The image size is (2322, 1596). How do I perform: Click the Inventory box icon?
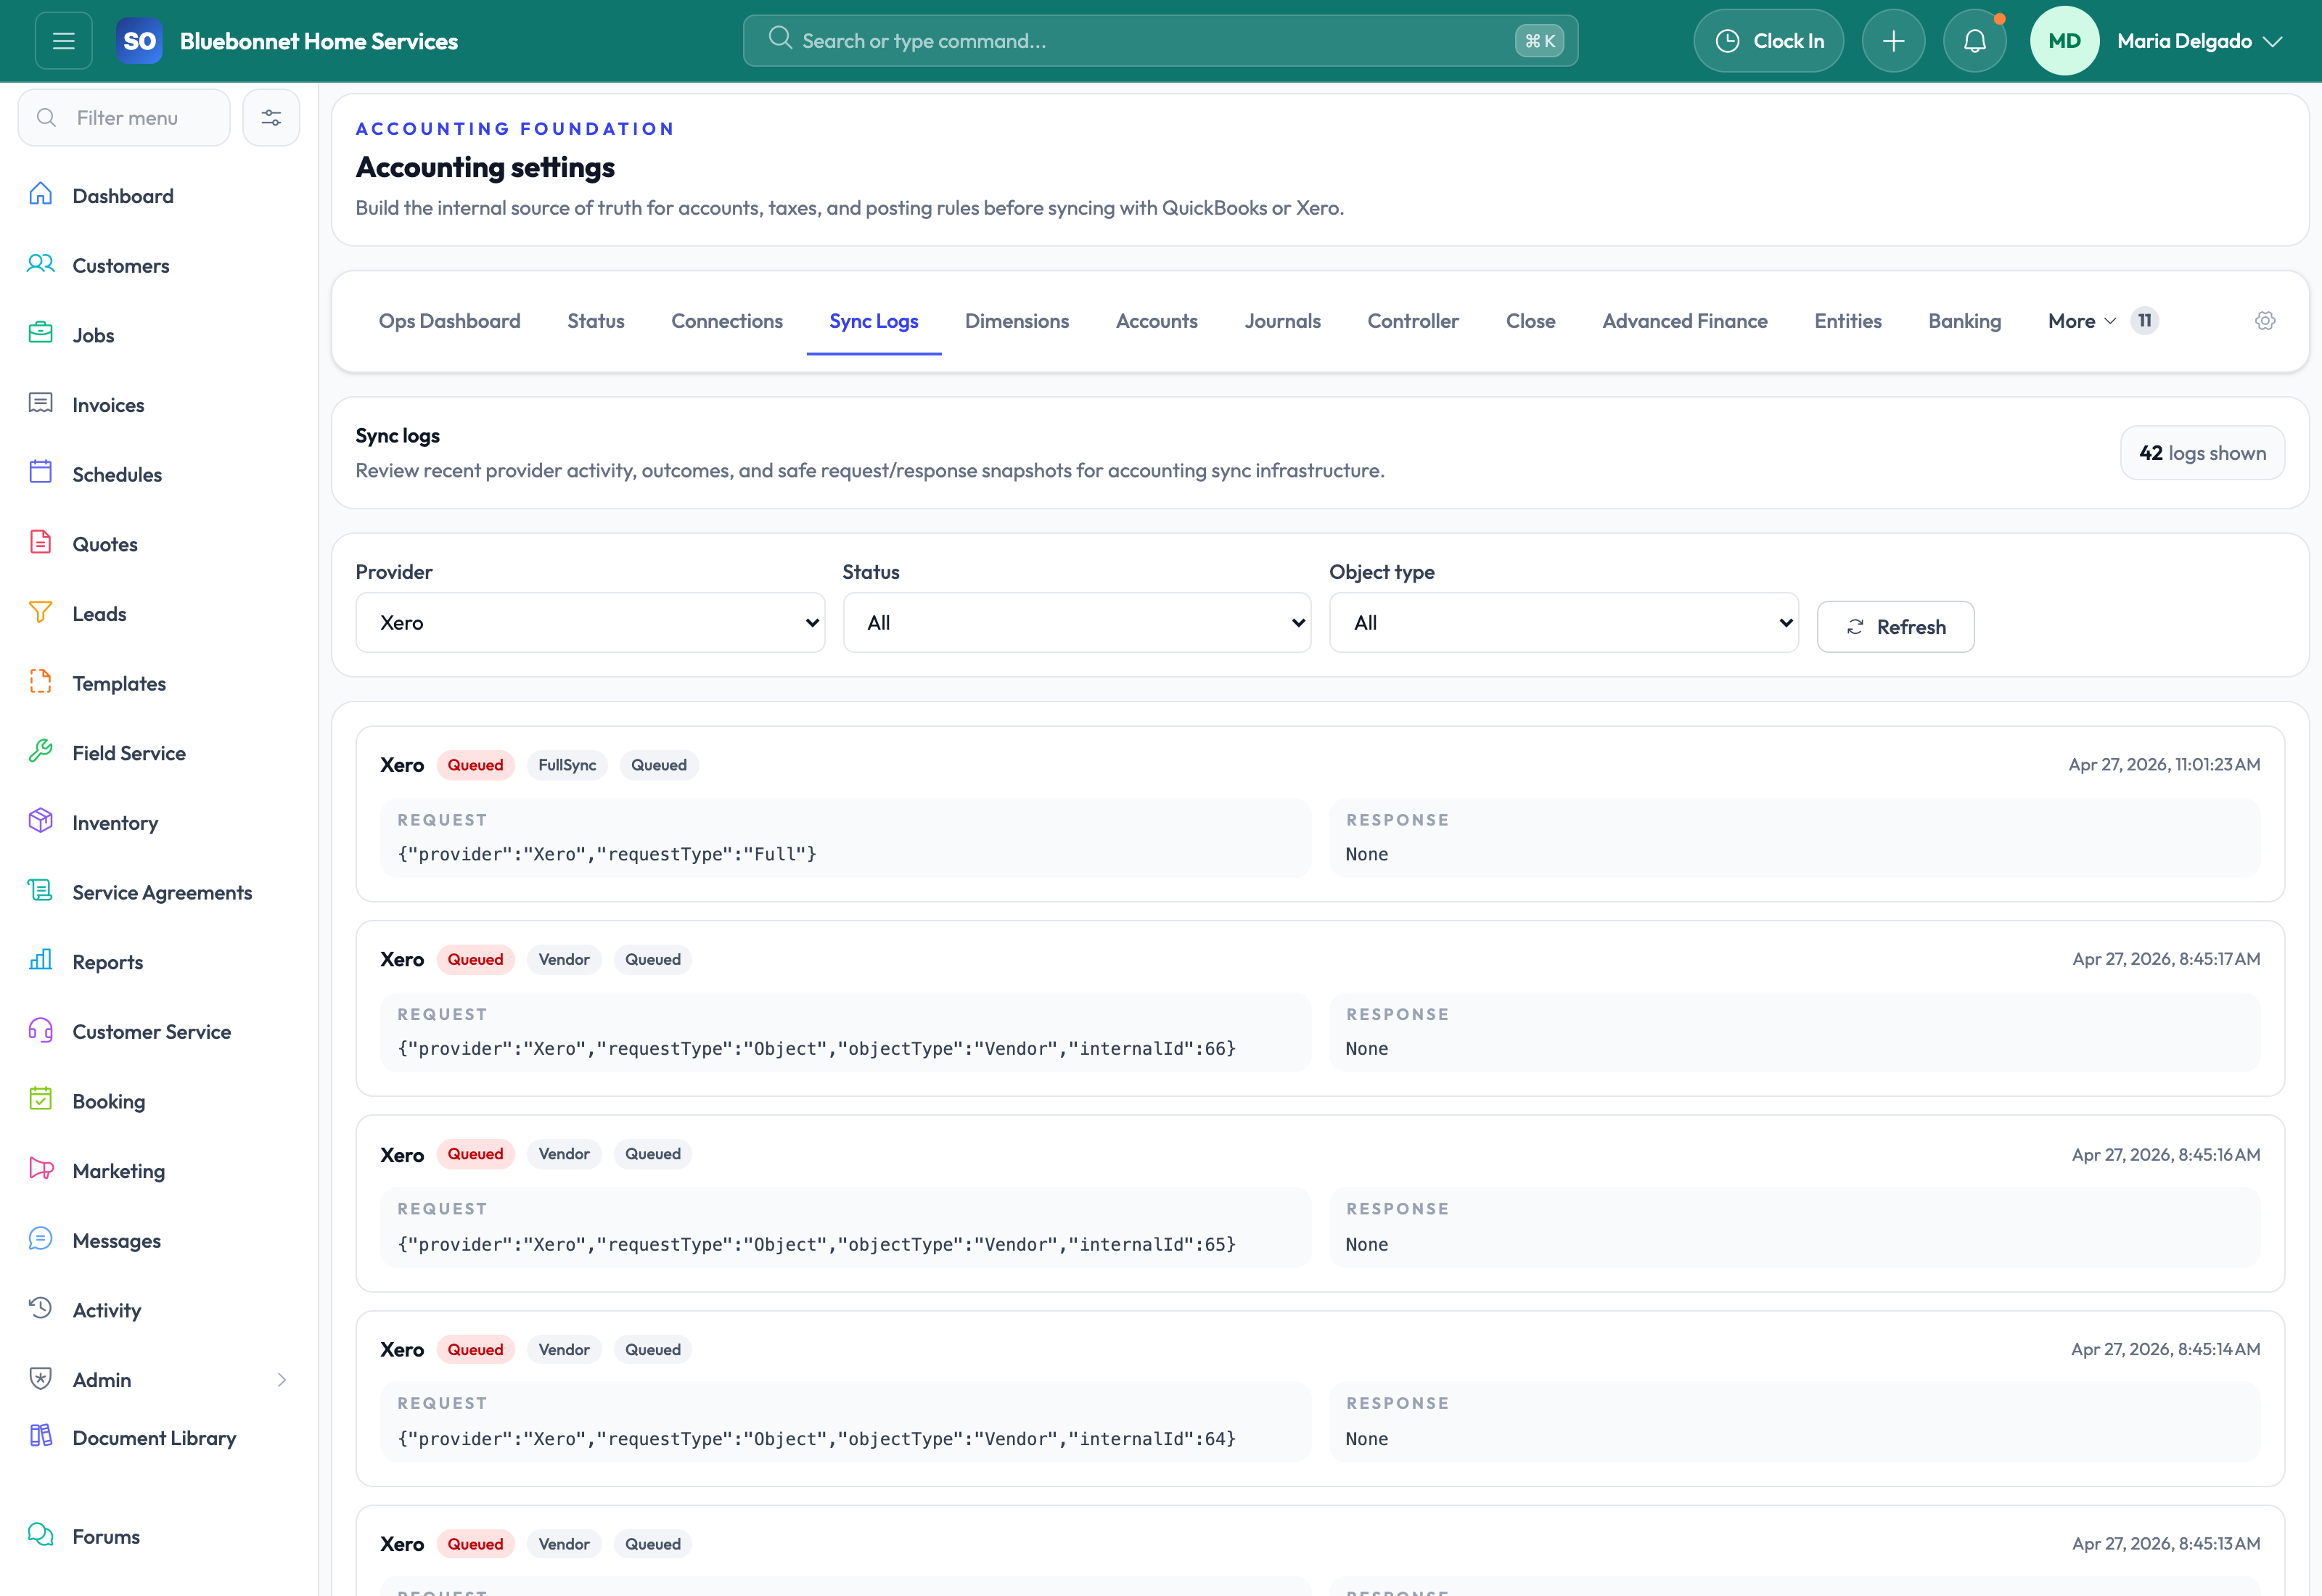[40, 821]
